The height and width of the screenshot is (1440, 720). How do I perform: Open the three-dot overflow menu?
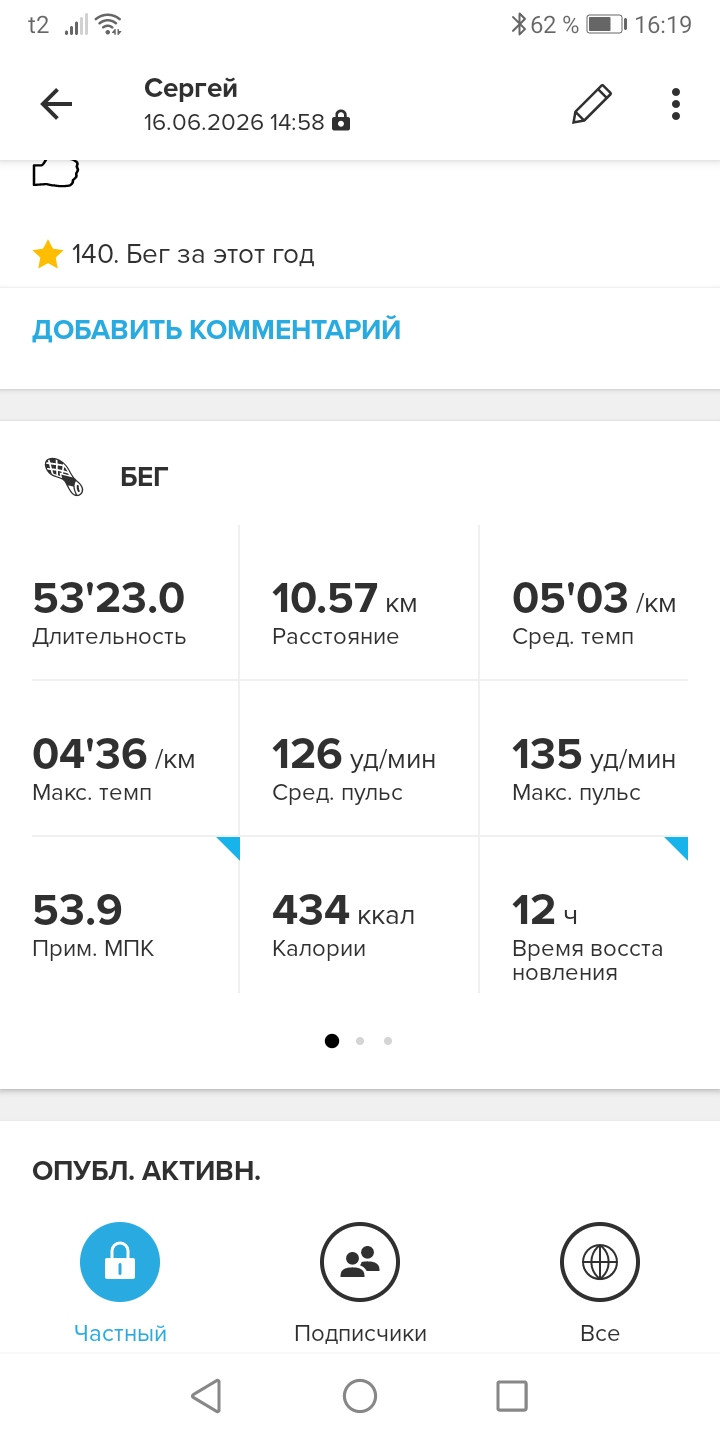coord(676,104)
